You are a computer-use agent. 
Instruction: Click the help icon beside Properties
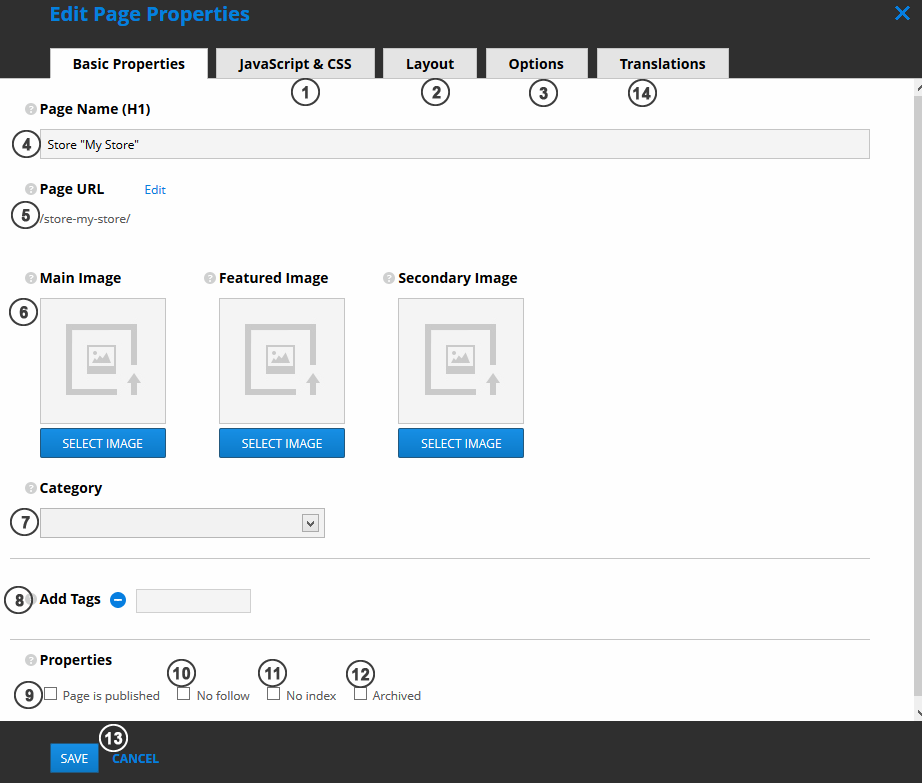(31, 660)
